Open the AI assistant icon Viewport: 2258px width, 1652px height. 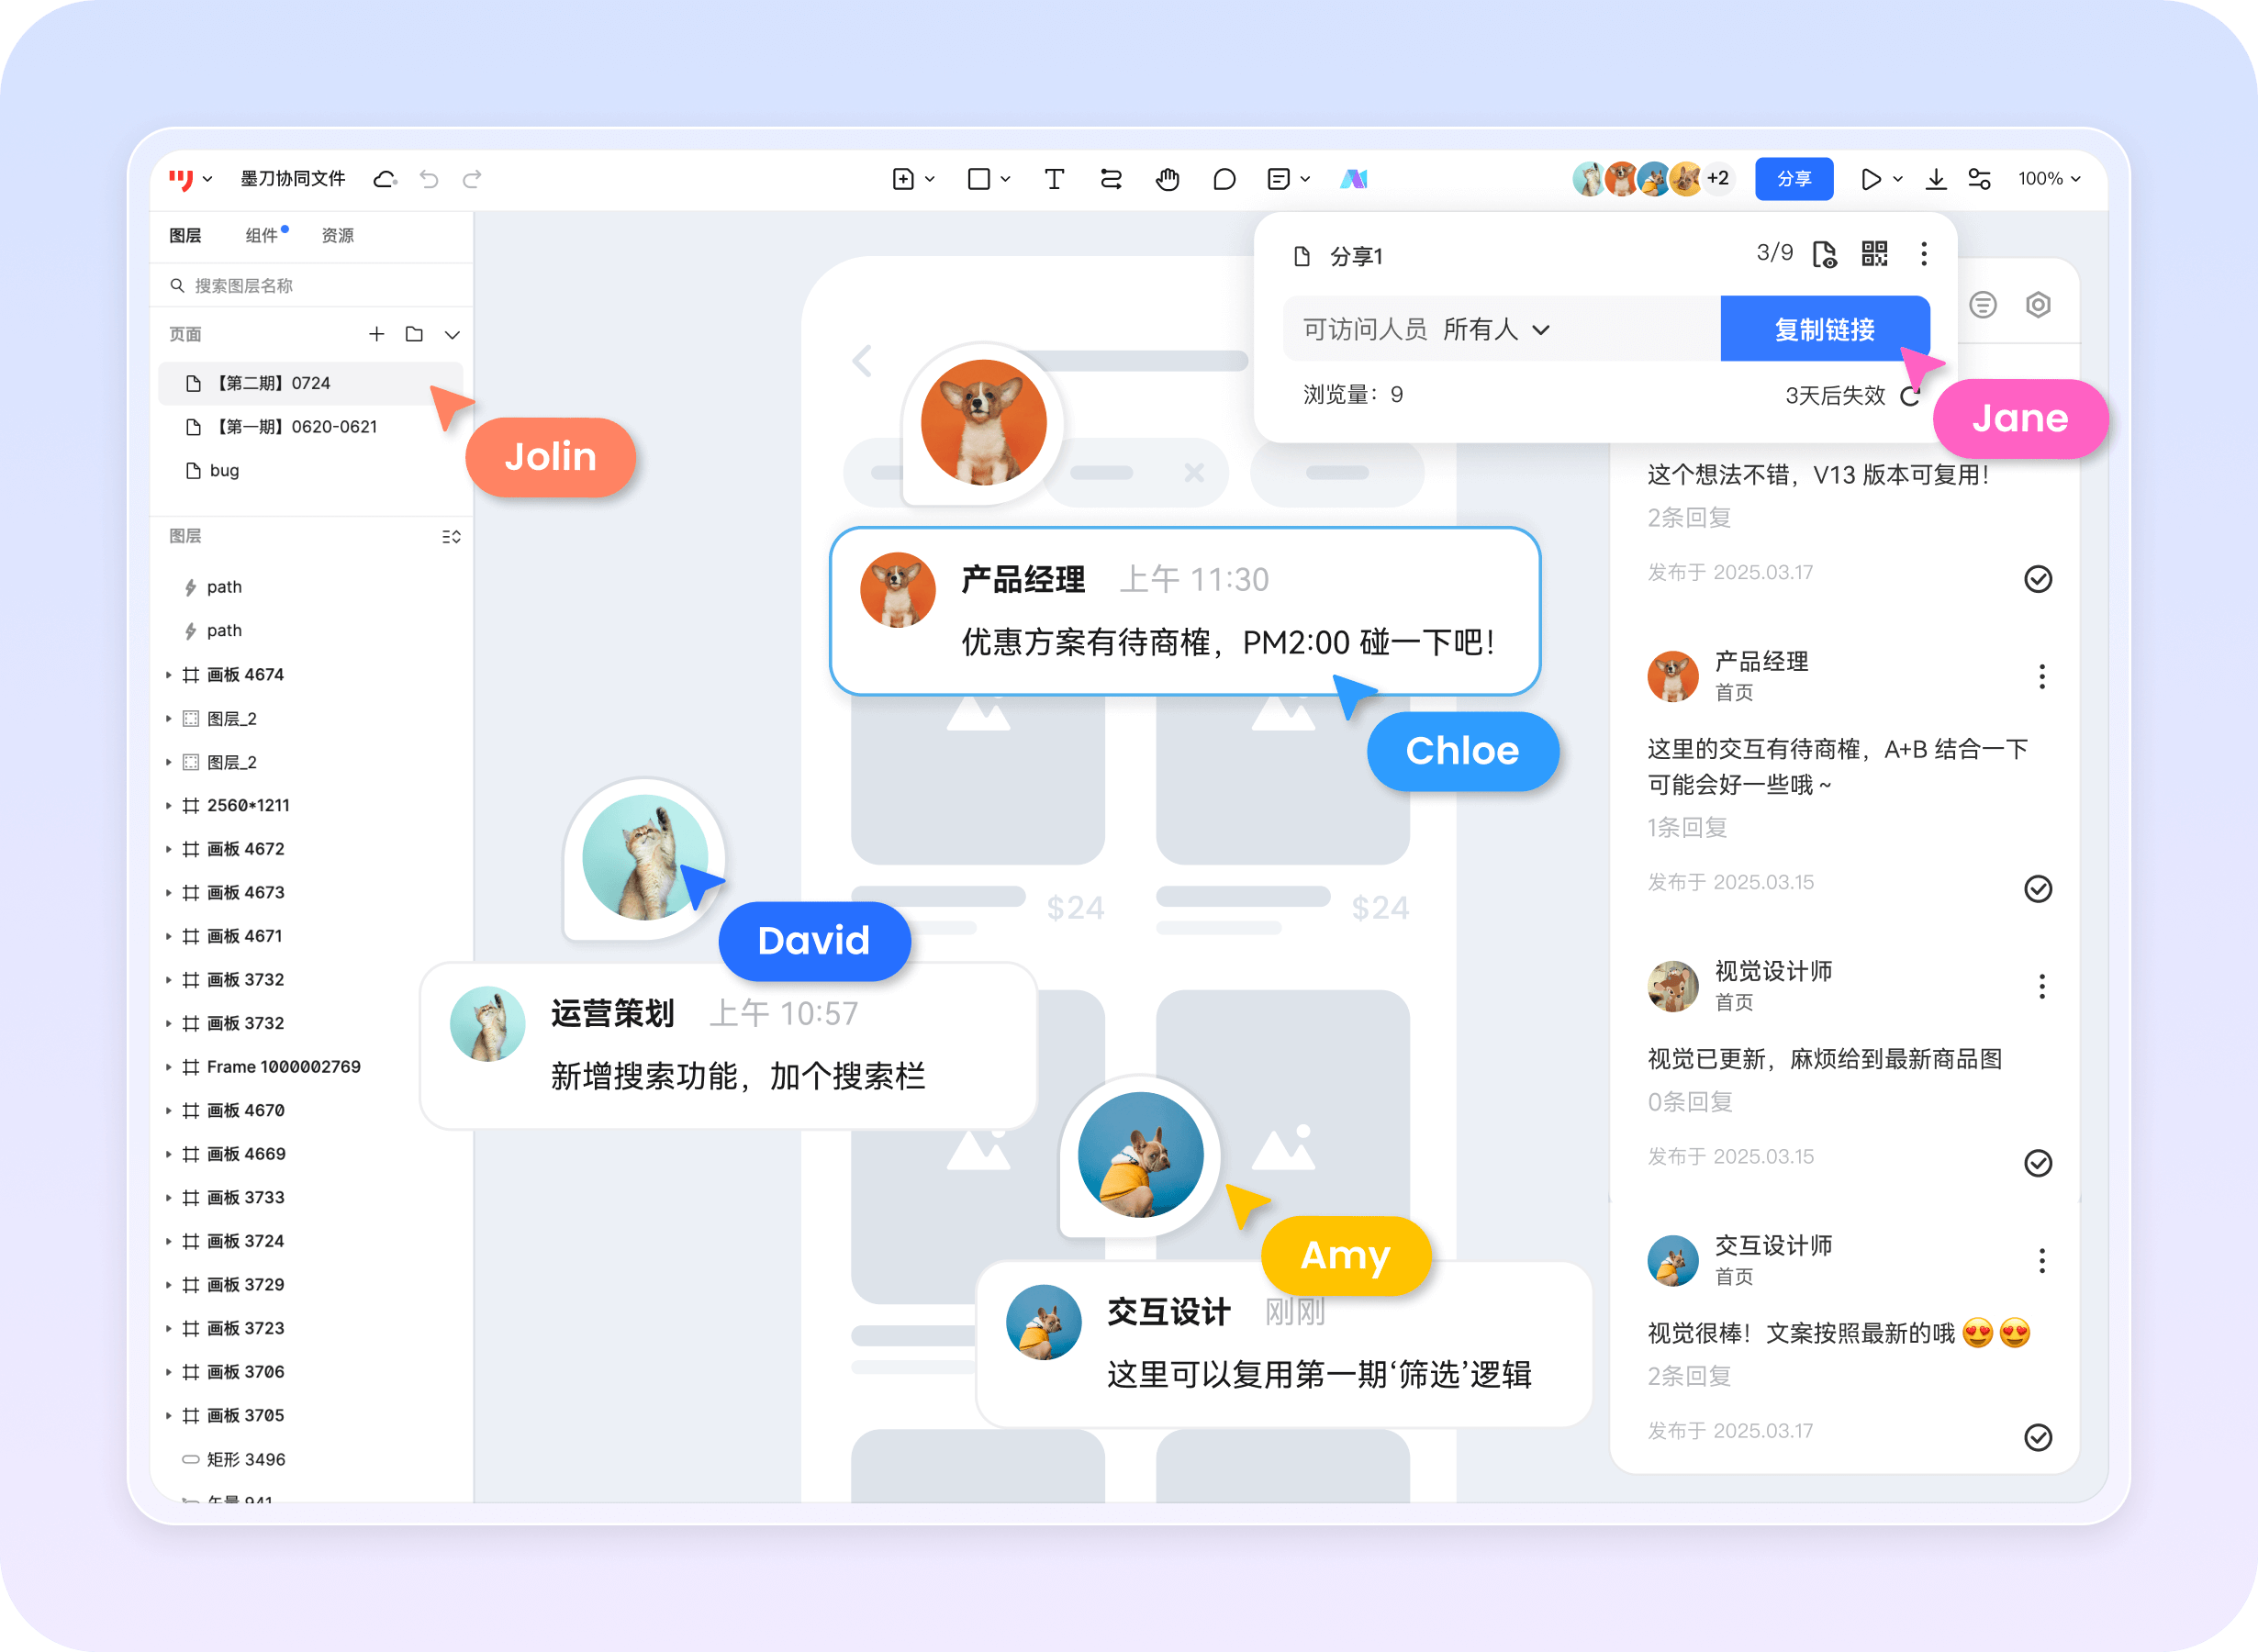(x=1354, y=179)
